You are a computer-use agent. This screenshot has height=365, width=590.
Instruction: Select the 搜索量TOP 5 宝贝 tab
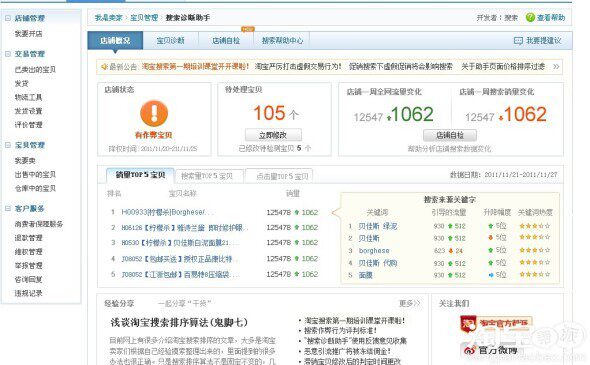point(209,176)
